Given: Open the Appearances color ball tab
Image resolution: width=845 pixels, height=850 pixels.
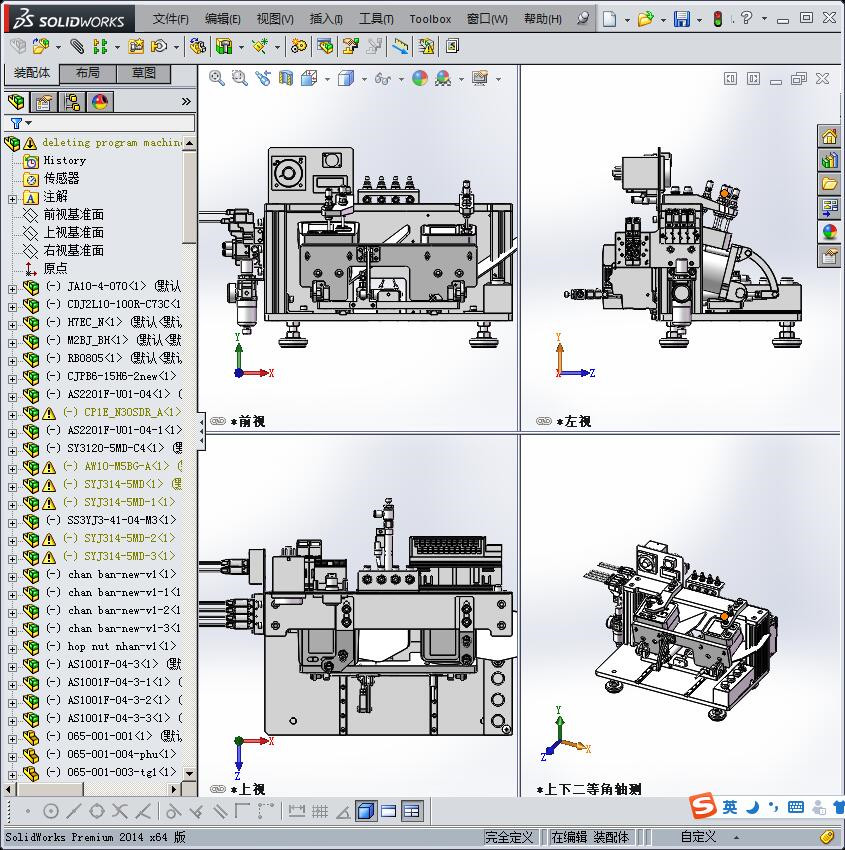Looking at the screenshot, I should click(x=100, y=102).
